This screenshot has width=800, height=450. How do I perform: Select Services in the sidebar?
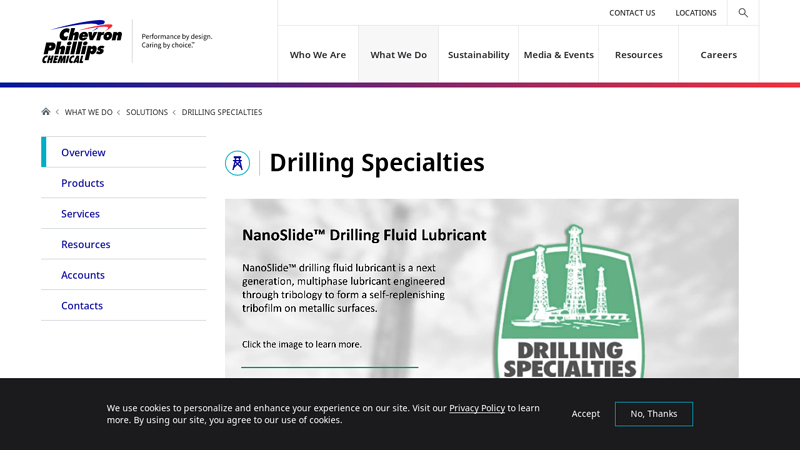pyautogui.click(x=123, y=213)
